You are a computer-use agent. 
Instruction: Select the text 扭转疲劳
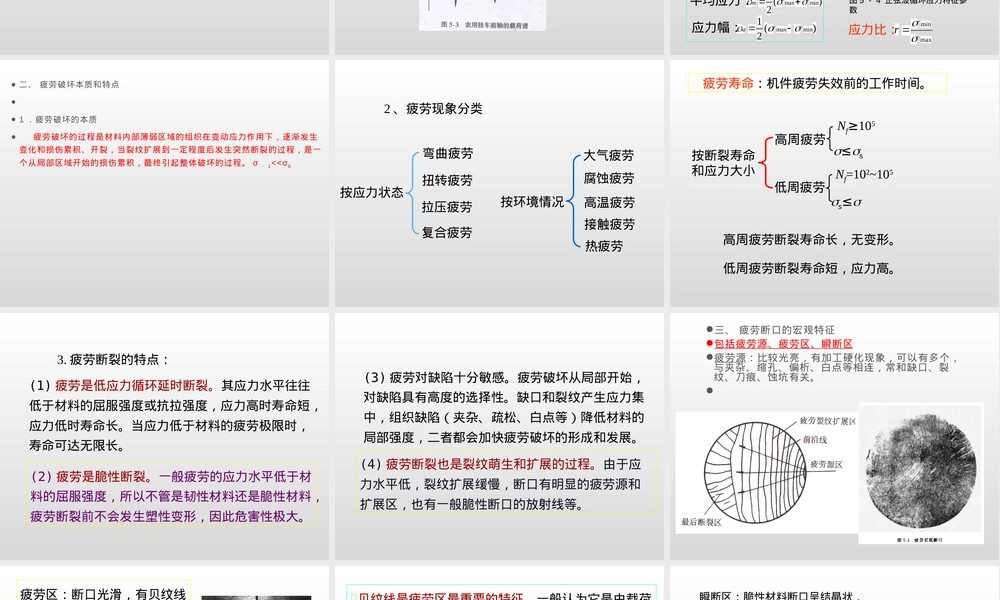click(448, 180)
